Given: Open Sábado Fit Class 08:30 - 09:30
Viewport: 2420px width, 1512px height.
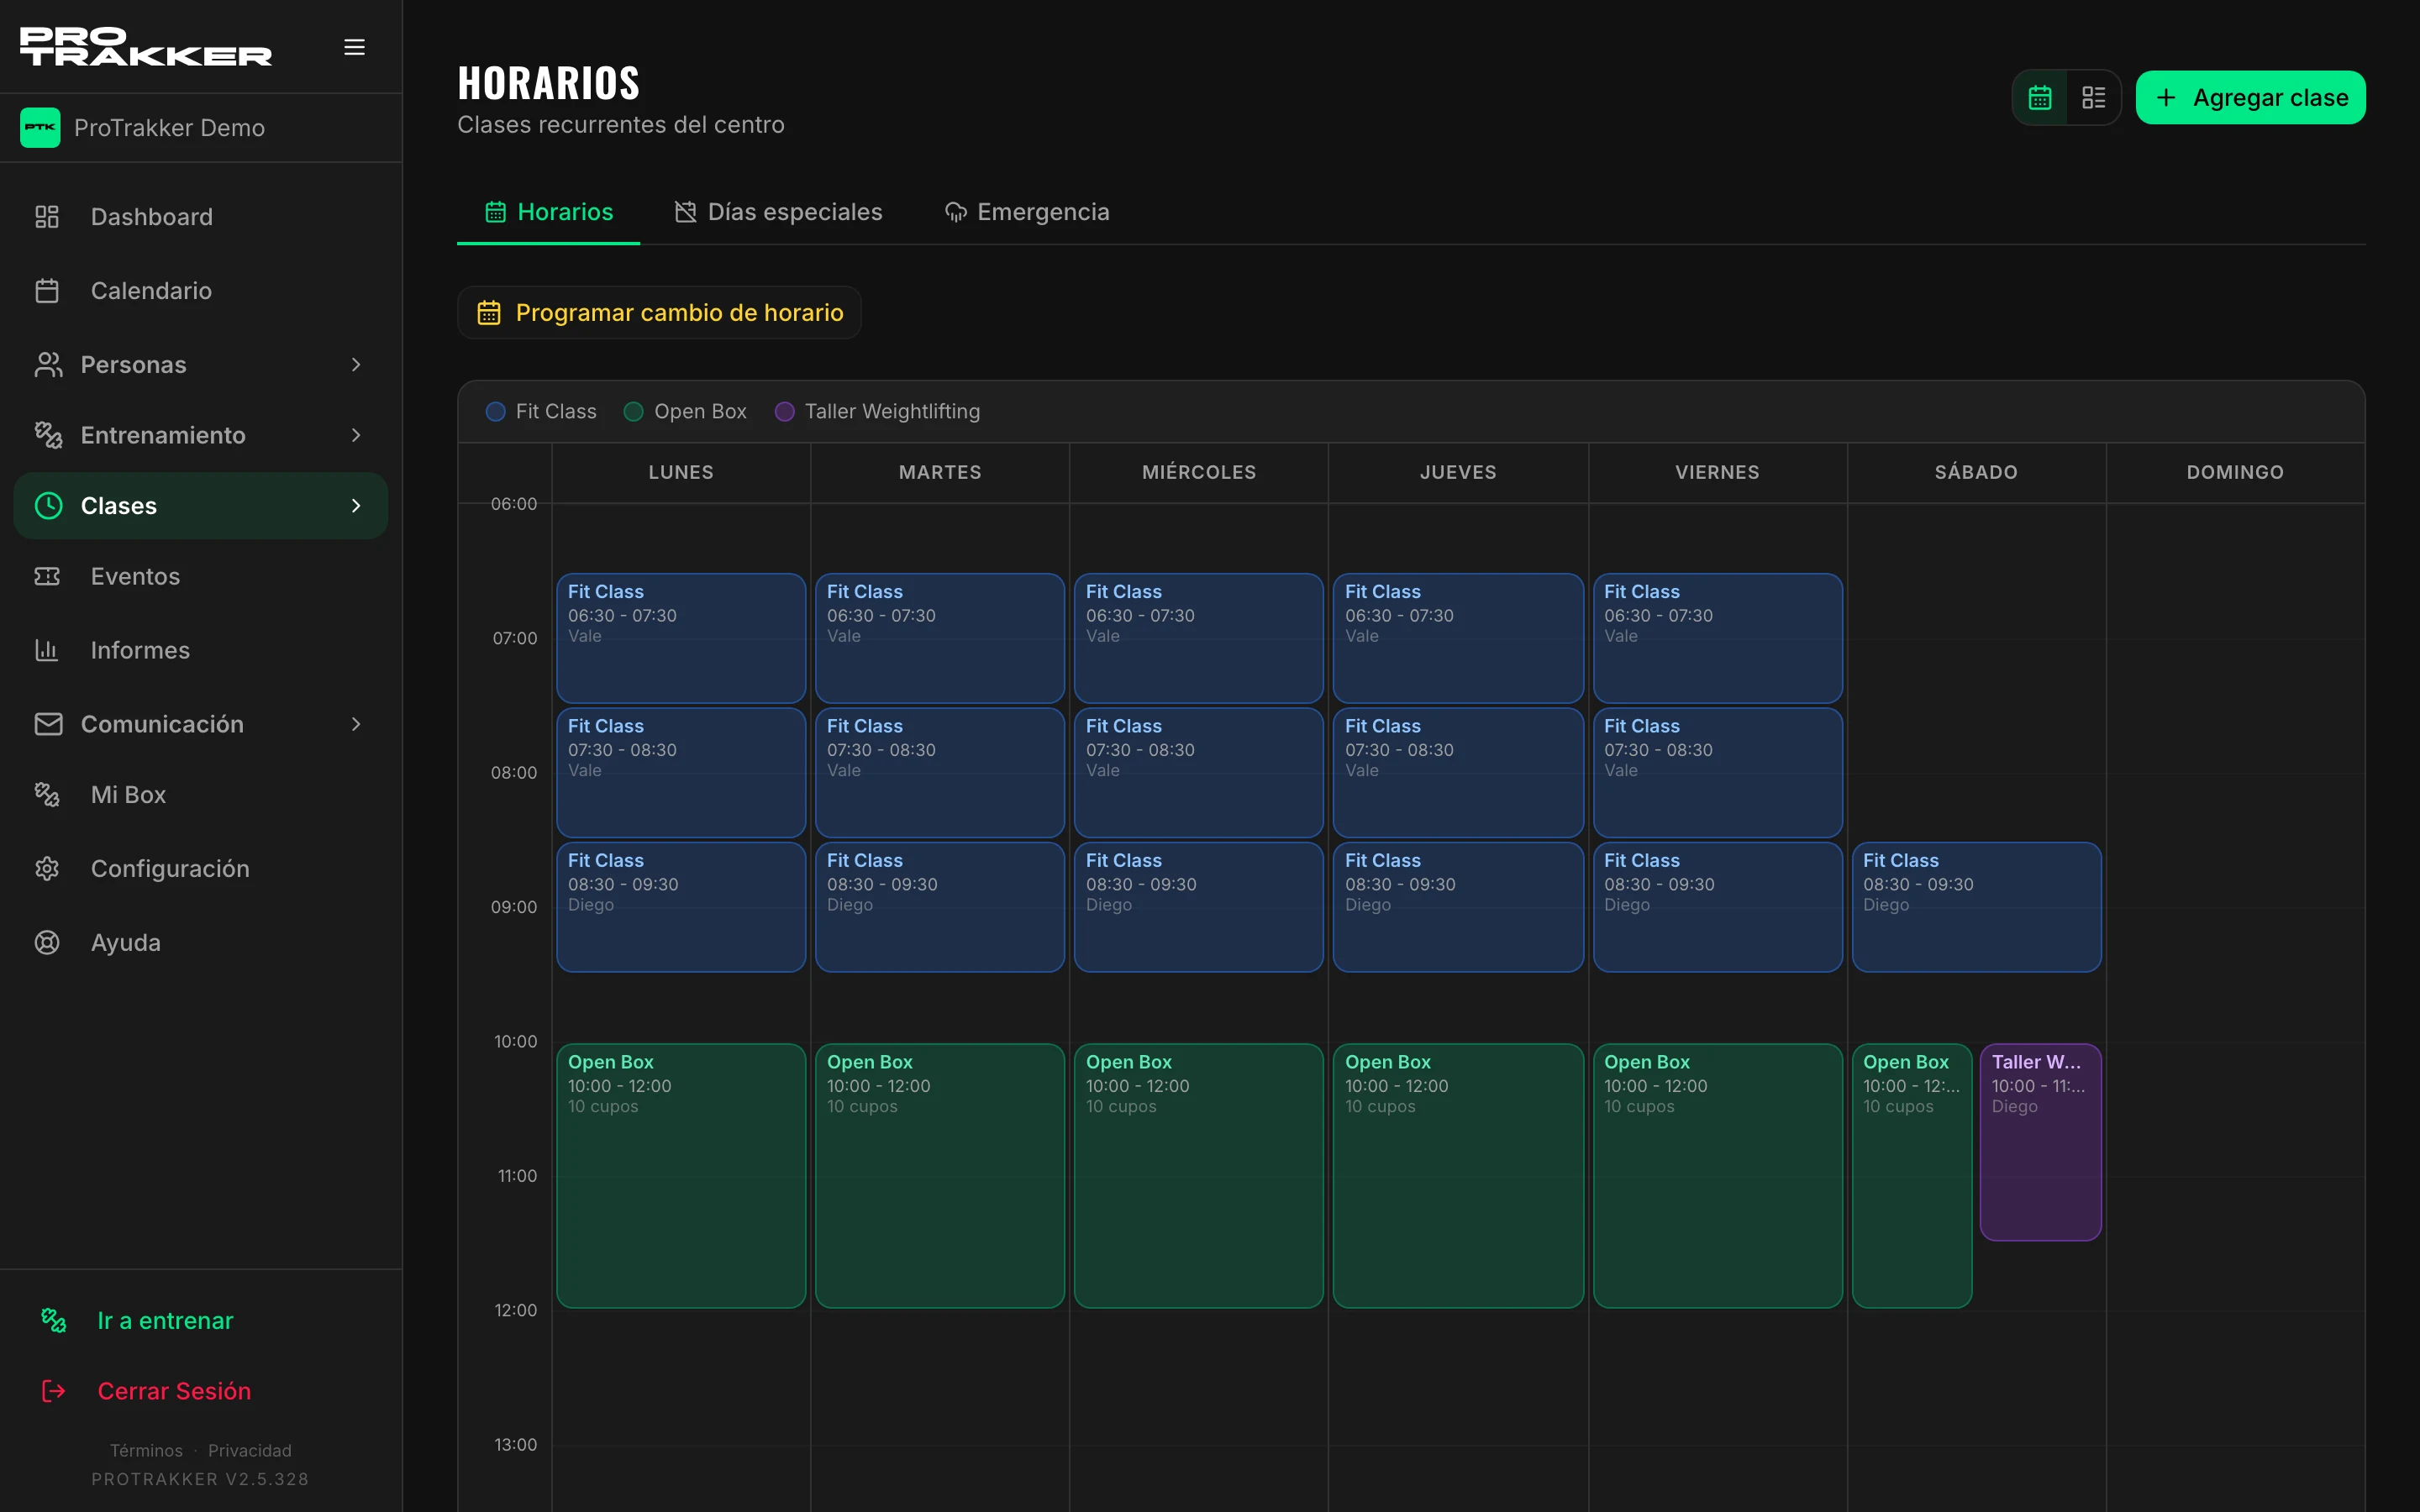Looking at the screenshot, I should coord(1976,906).
